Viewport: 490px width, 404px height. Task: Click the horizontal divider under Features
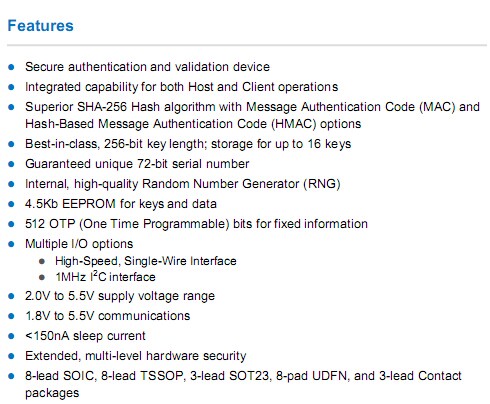247,45
